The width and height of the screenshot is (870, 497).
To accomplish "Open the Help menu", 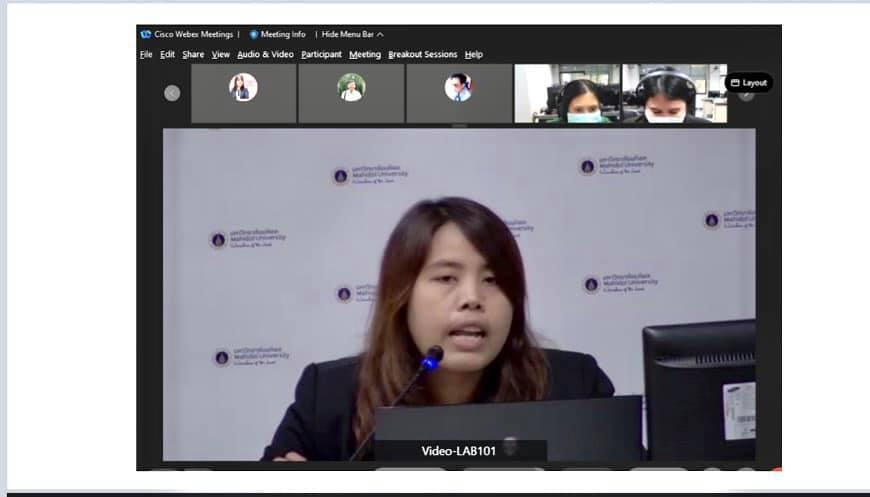I will pos(473,54).
